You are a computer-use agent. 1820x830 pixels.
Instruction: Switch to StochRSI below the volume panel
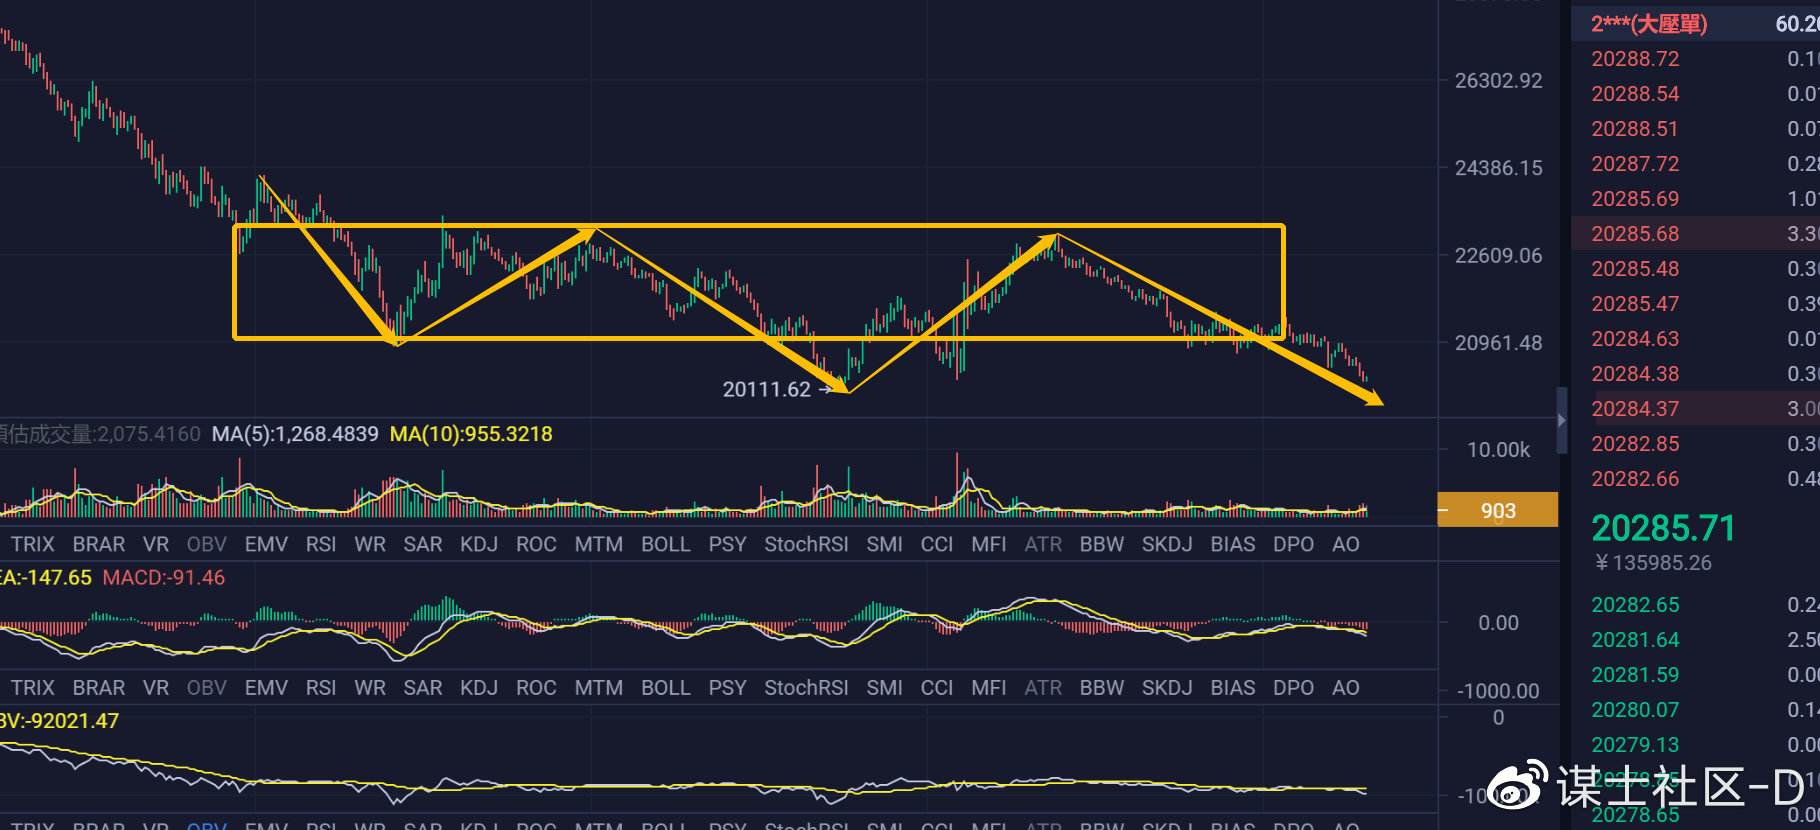[806, 544]
